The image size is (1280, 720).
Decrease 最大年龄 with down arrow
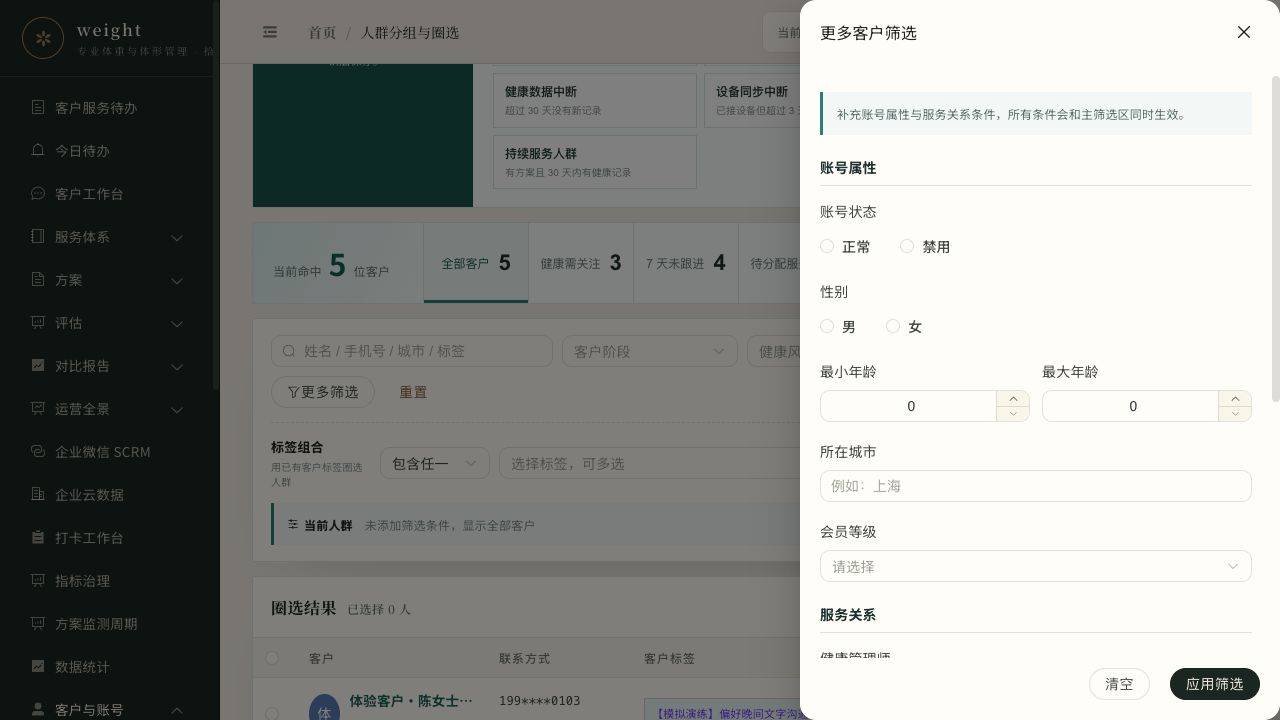coord(1235,413)
